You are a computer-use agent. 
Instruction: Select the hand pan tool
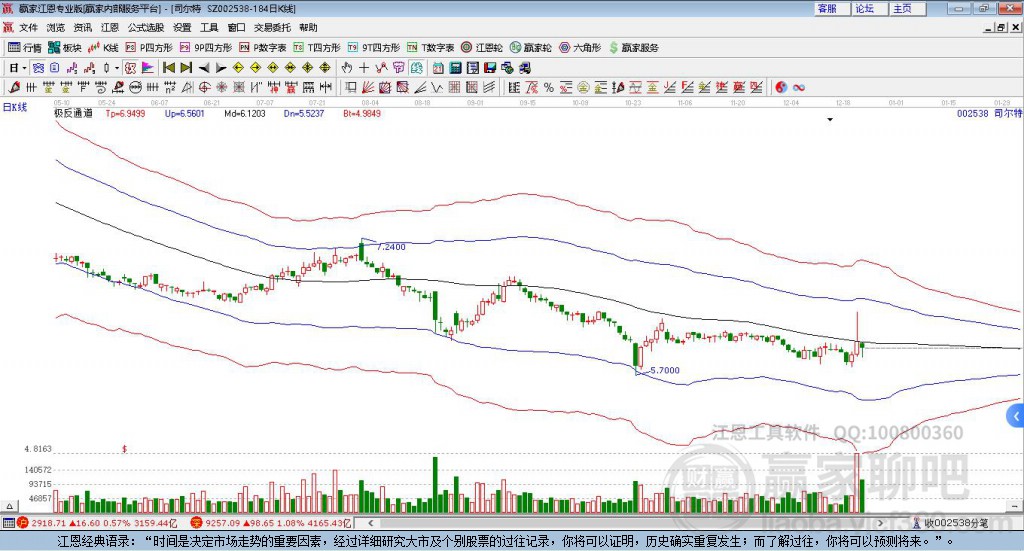tap(347, 68)
